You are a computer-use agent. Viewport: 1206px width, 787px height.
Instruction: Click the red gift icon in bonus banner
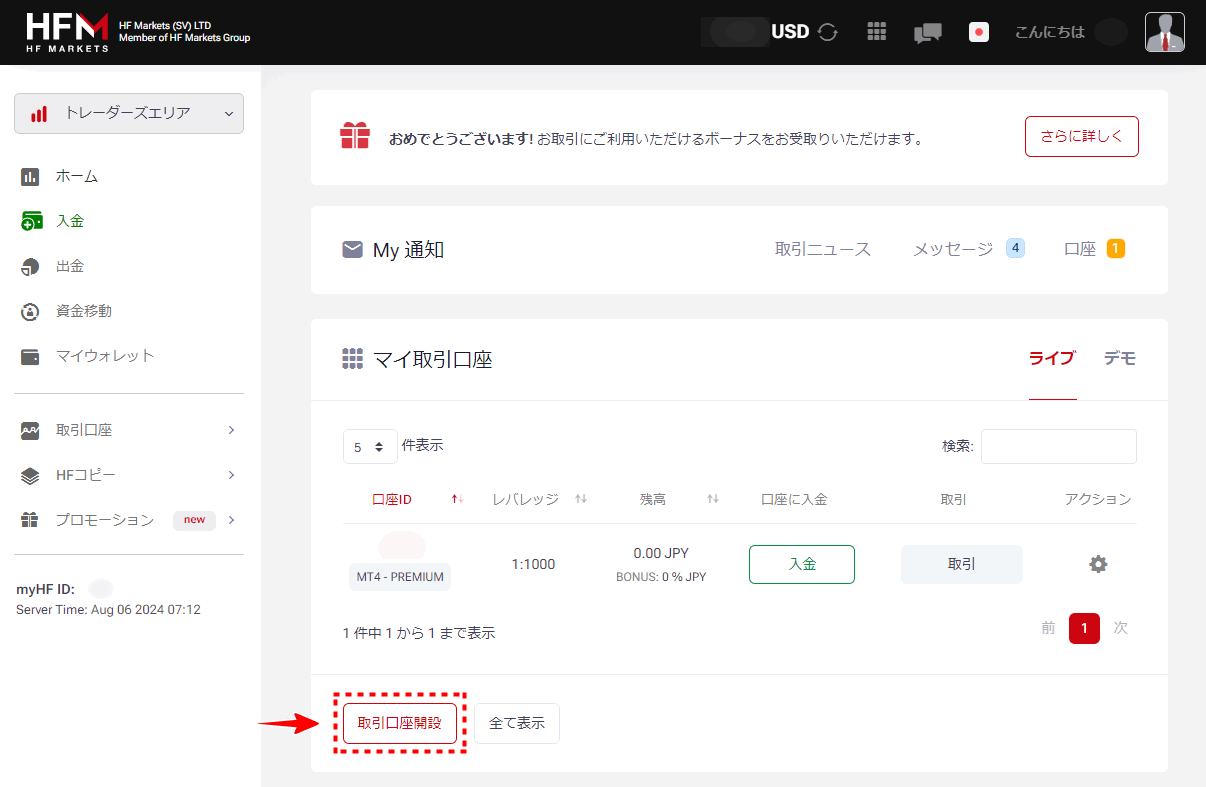(355, 135)
